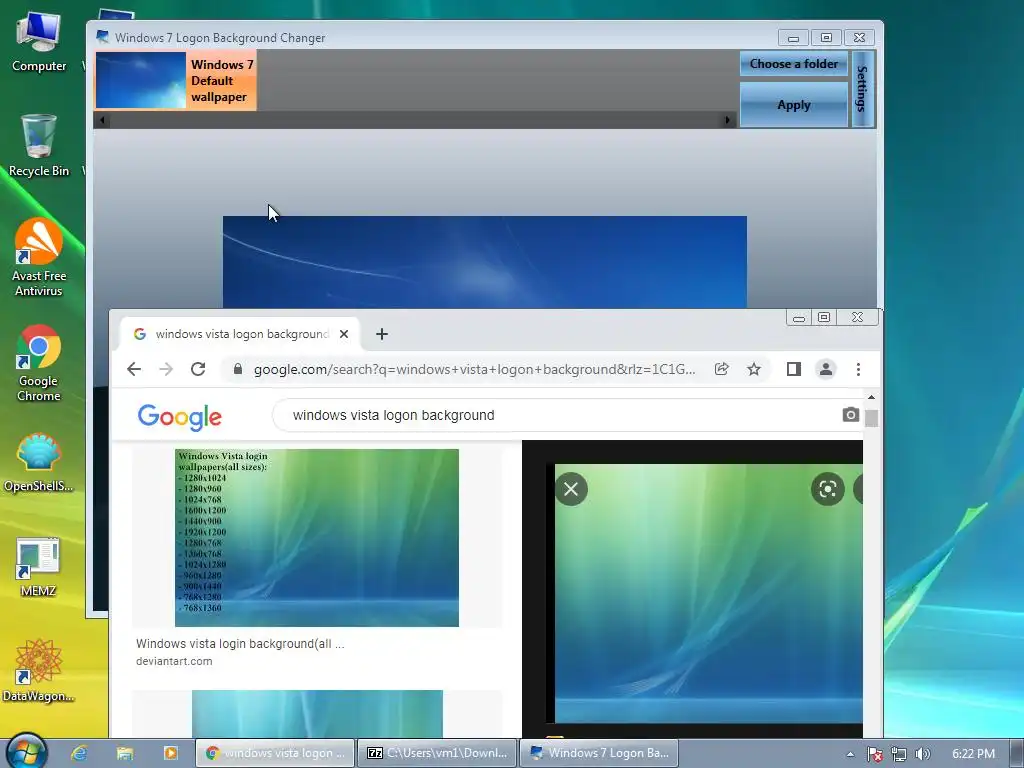Click the Windows Start orb
Image resolution: width=1024 pixels, height=768 pixels.
click(x=27, y=751)
